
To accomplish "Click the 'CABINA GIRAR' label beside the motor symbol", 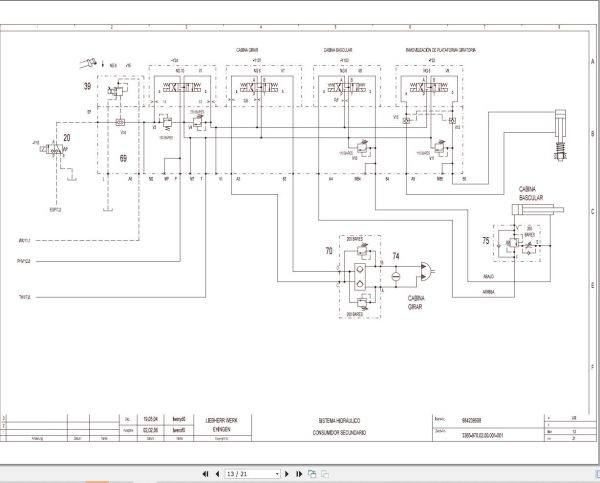I will 416,302.
